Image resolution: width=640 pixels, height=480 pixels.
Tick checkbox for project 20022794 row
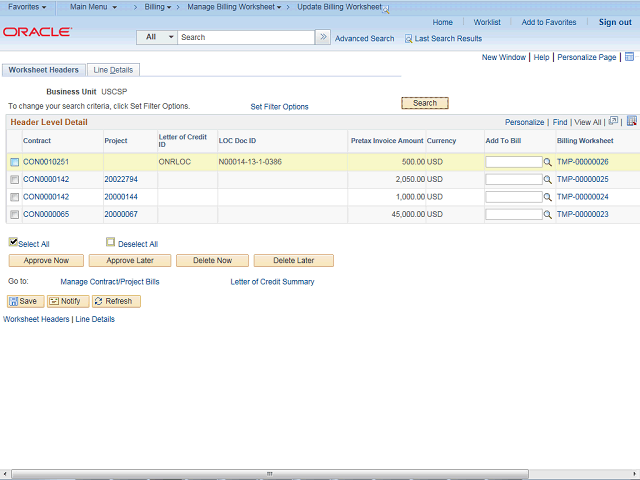click(x=14, y=180)
